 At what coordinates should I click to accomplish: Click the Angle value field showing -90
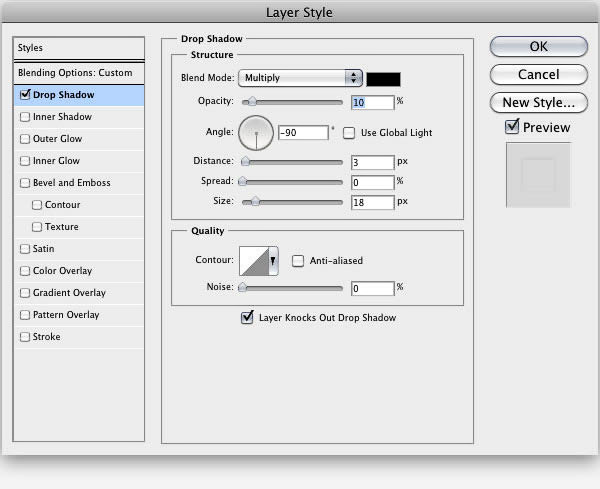pos(303,133)
